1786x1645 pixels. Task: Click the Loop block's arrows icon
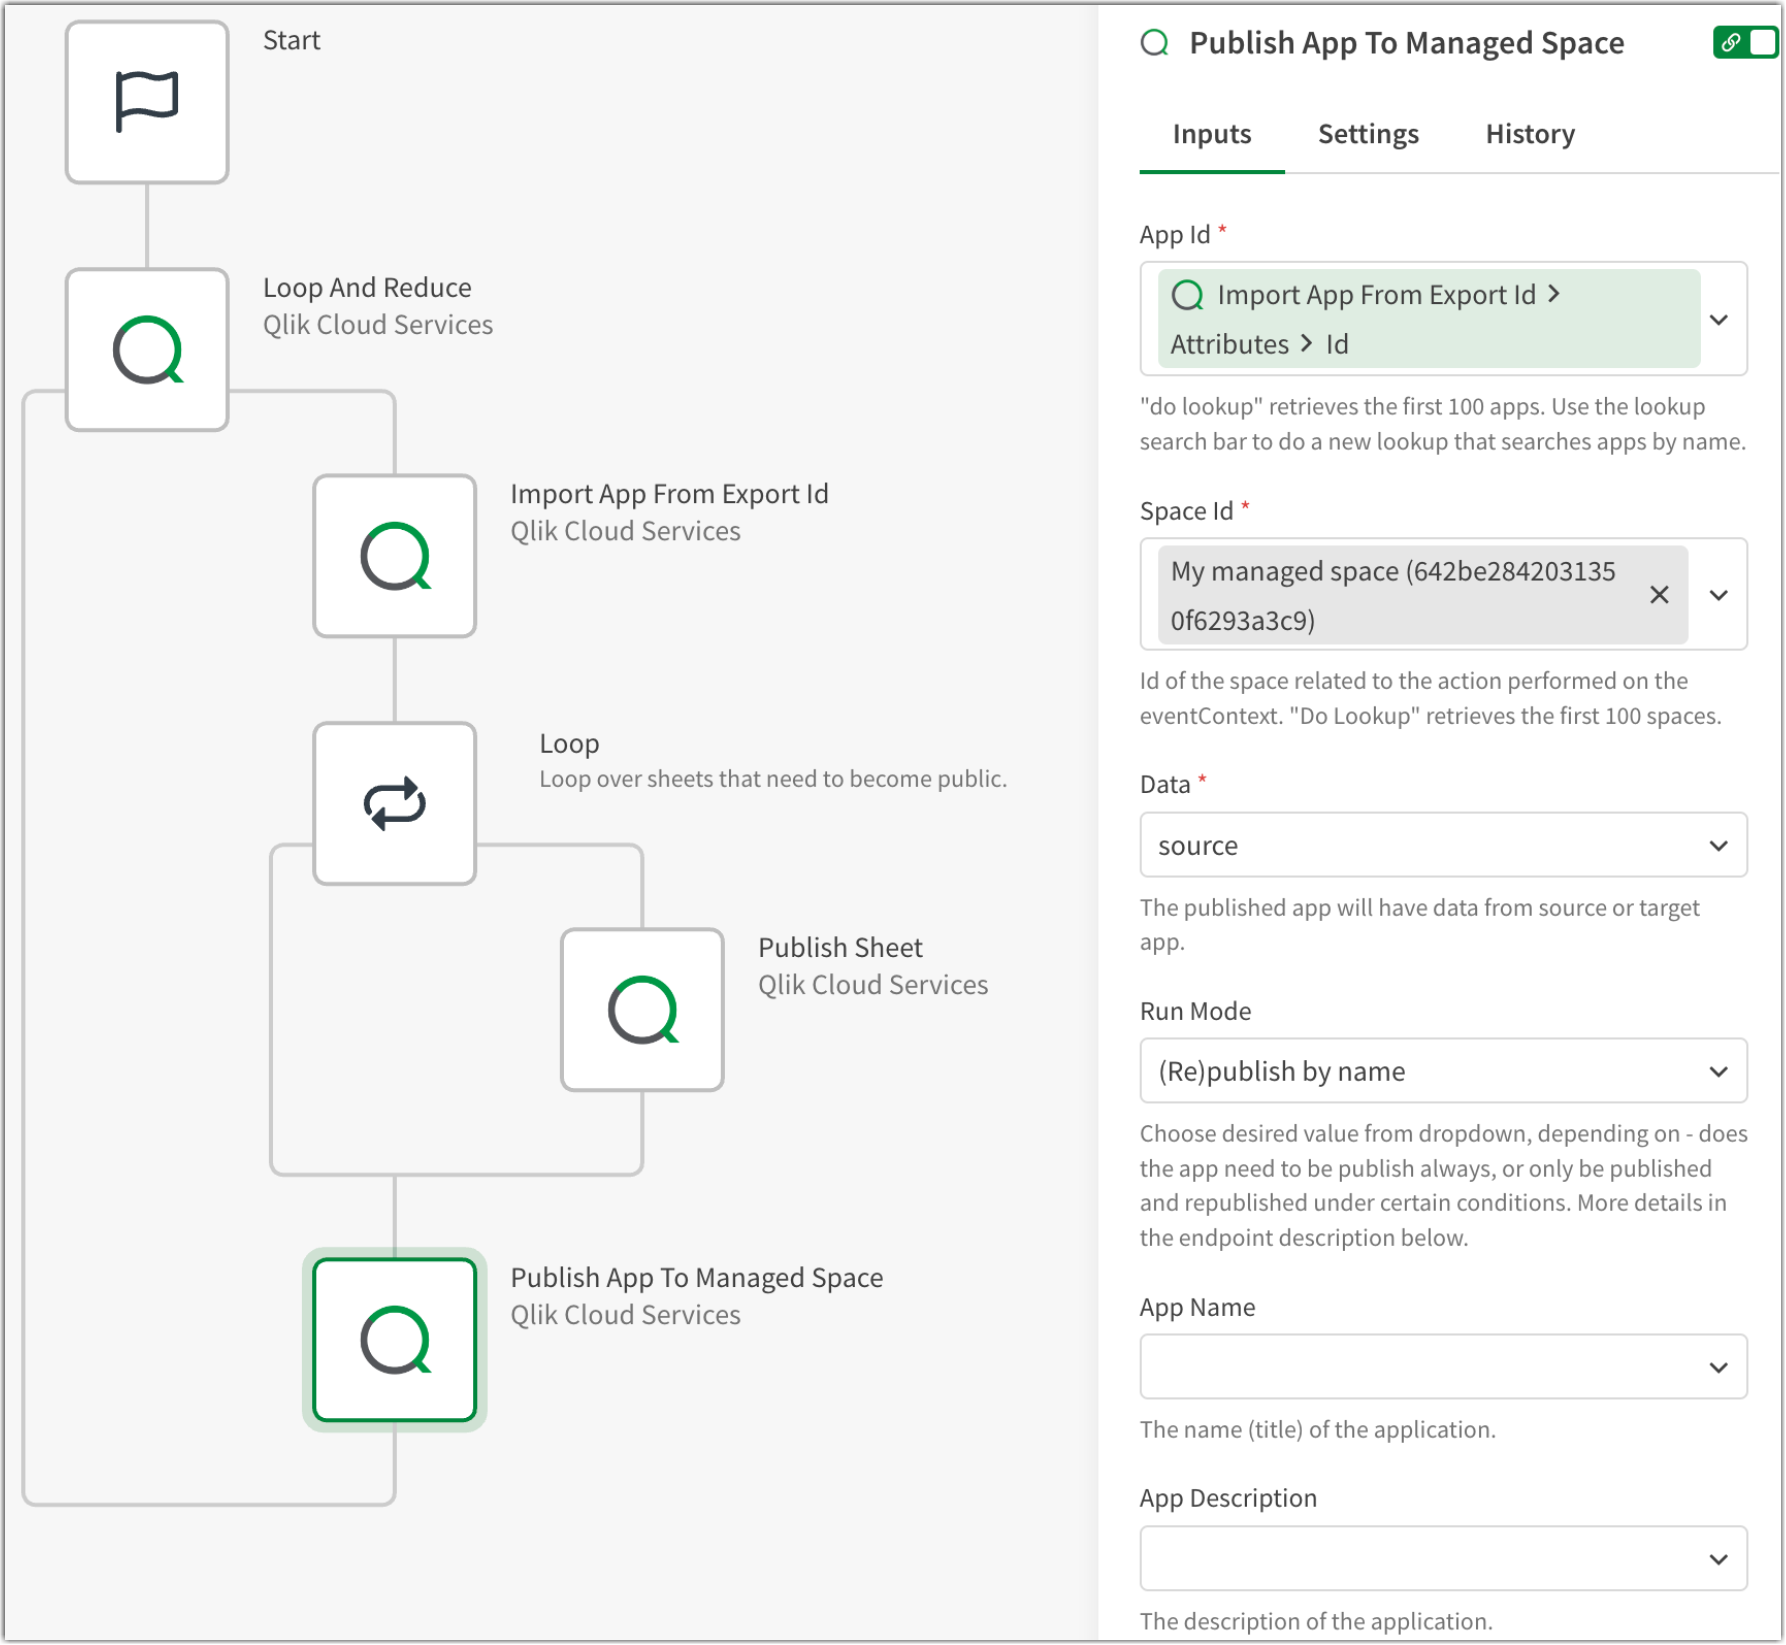click(x=394, y=803)
